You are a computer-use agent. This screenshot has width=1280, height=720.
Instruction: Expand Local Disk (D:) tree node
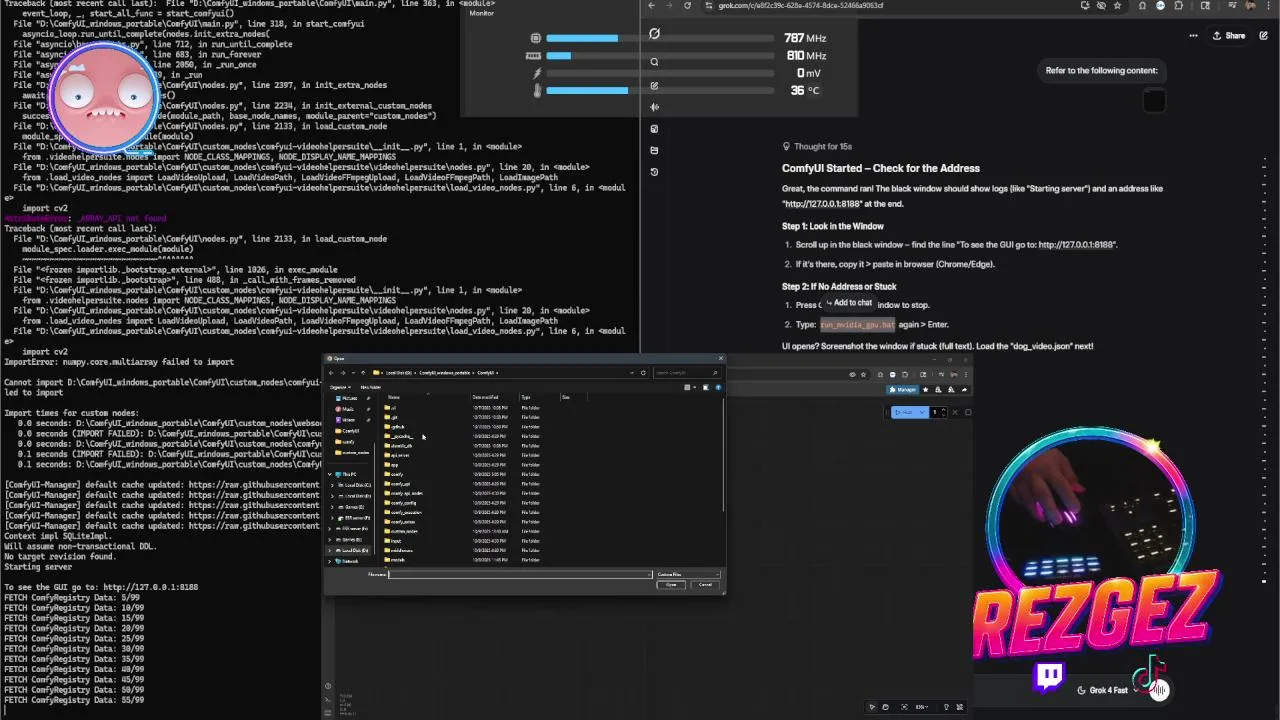point(329,550)
